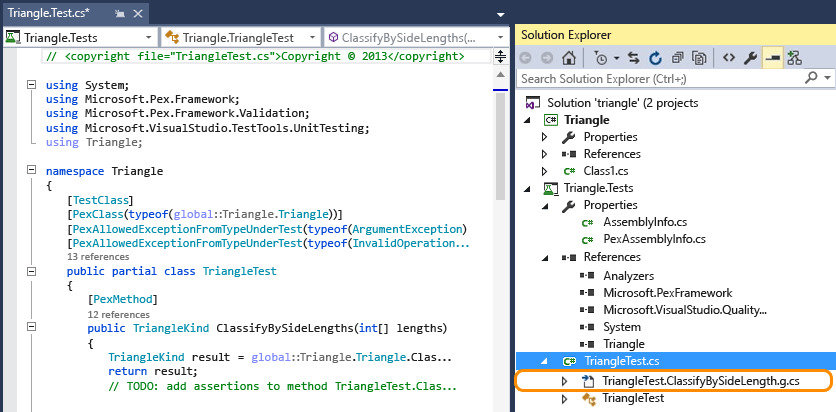Collapse References under Triangle.Tests
Screen dimensions: 836x412
tap(544, 257)
